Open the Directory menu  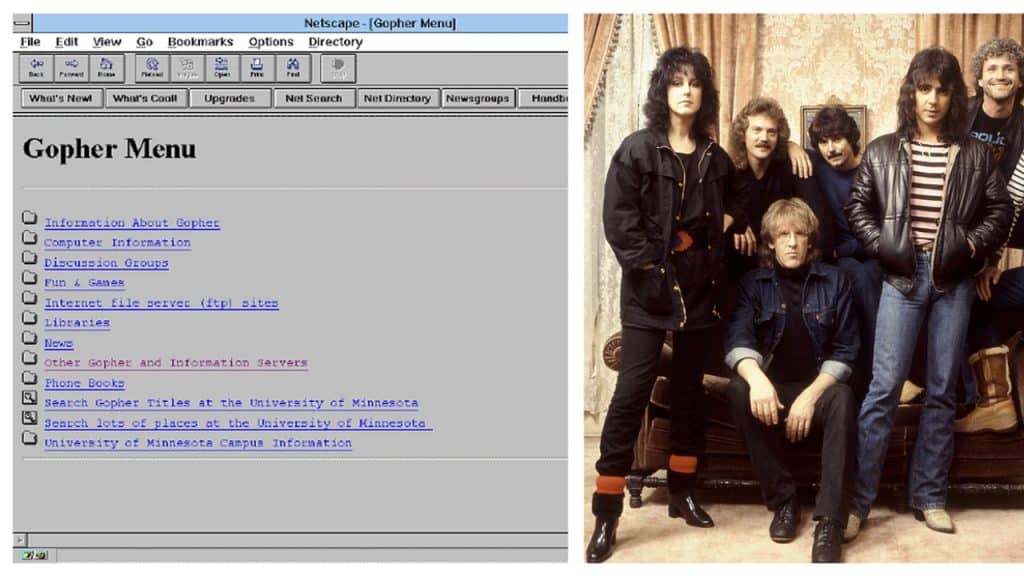pyautogui.click(x=336, y=42)
